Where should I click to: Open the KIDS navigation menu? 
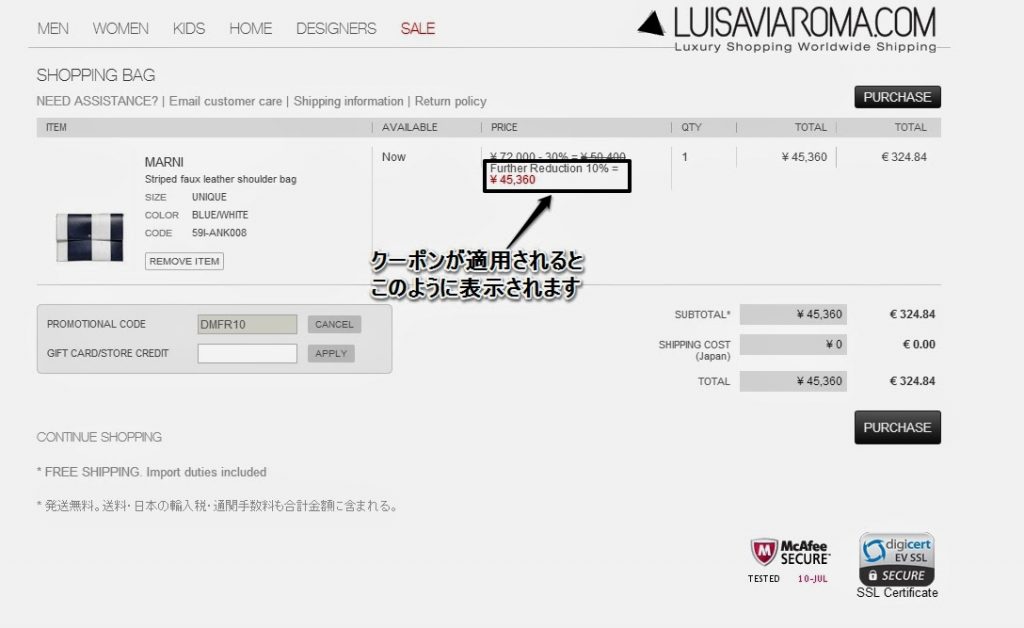click(x=189, y=29)
